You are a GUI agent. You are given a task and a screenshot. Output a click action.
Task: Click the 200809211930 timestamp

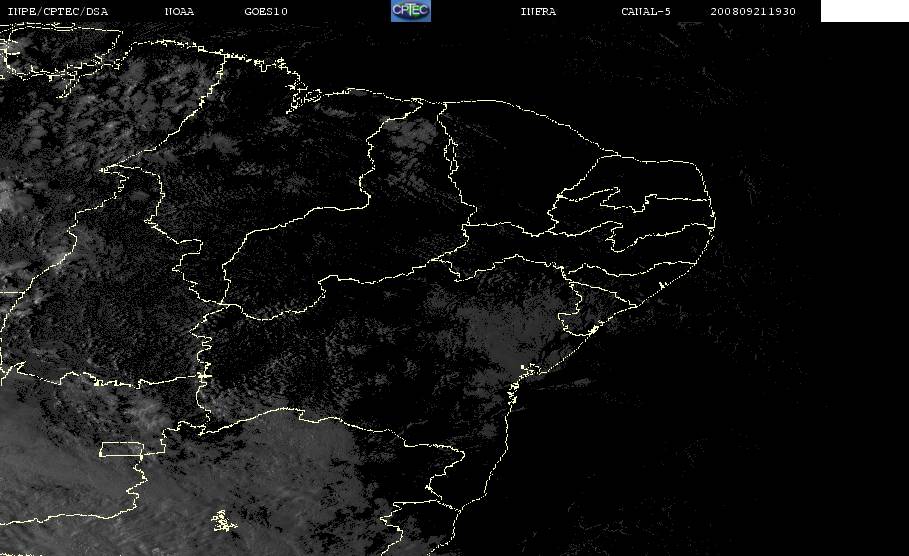coord(753,12)
